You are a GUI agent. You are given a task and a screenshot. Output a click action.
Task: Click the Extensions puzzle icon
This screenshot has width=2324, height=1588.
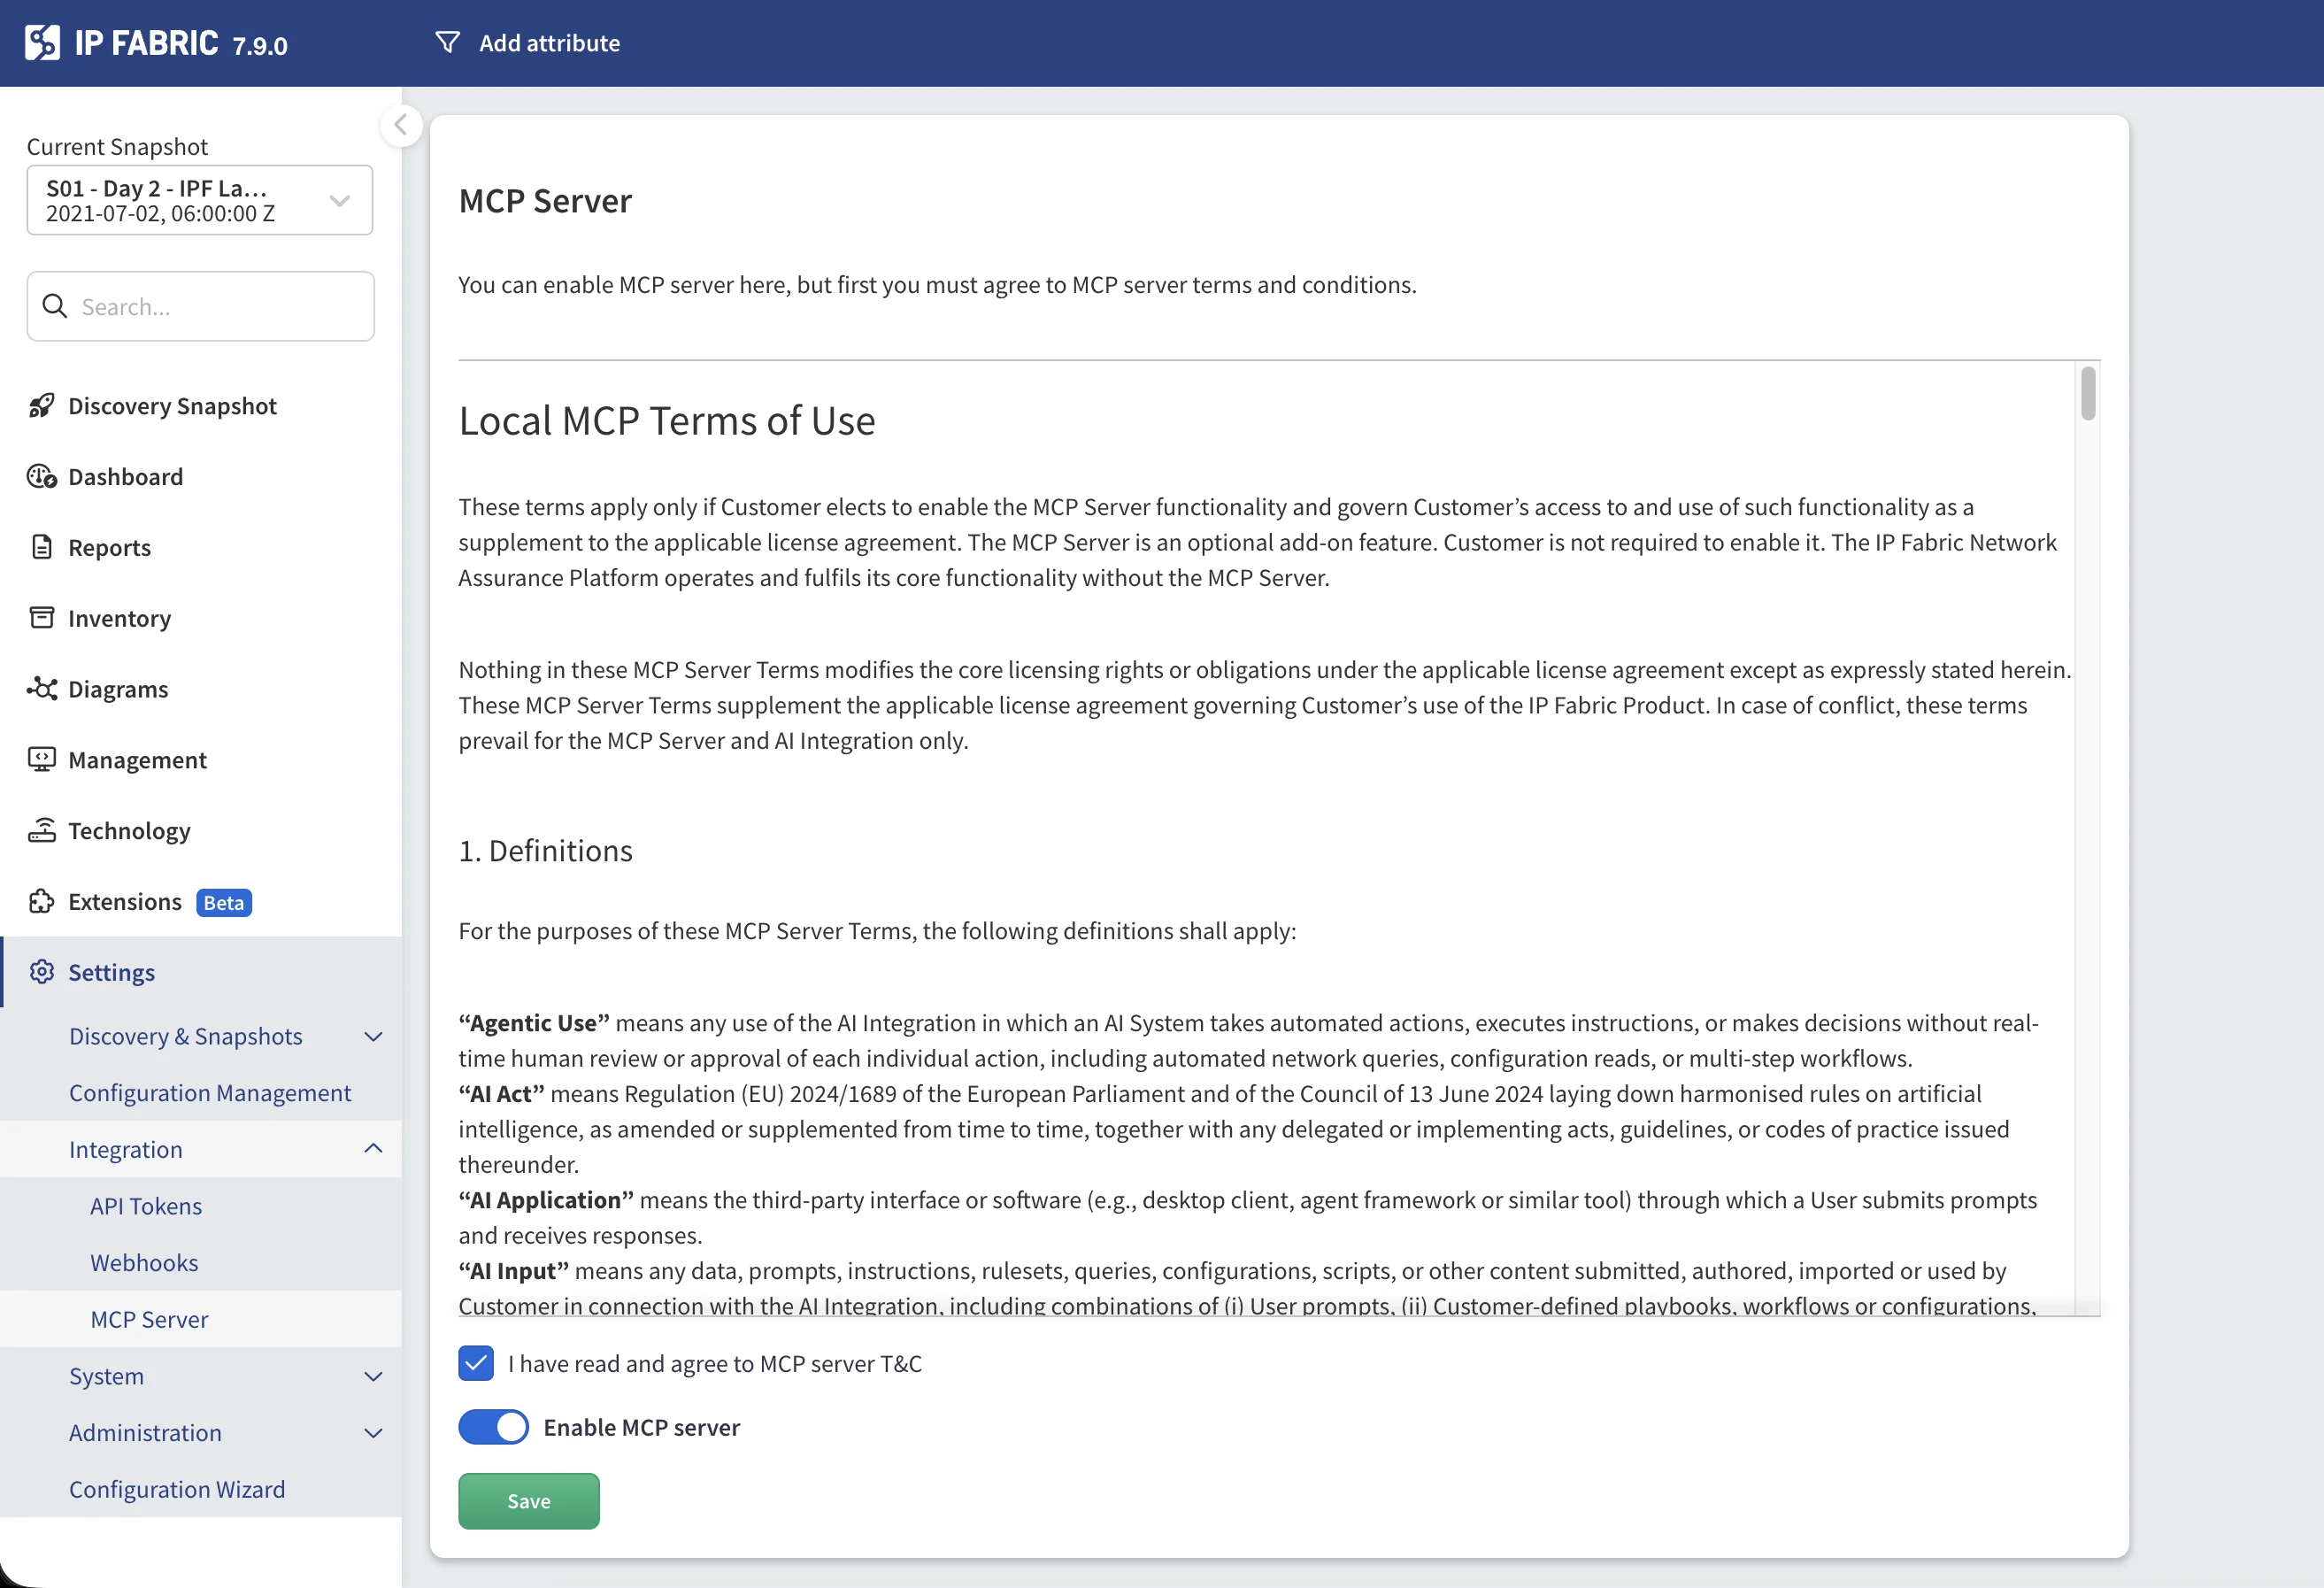[x=41, y=901]
